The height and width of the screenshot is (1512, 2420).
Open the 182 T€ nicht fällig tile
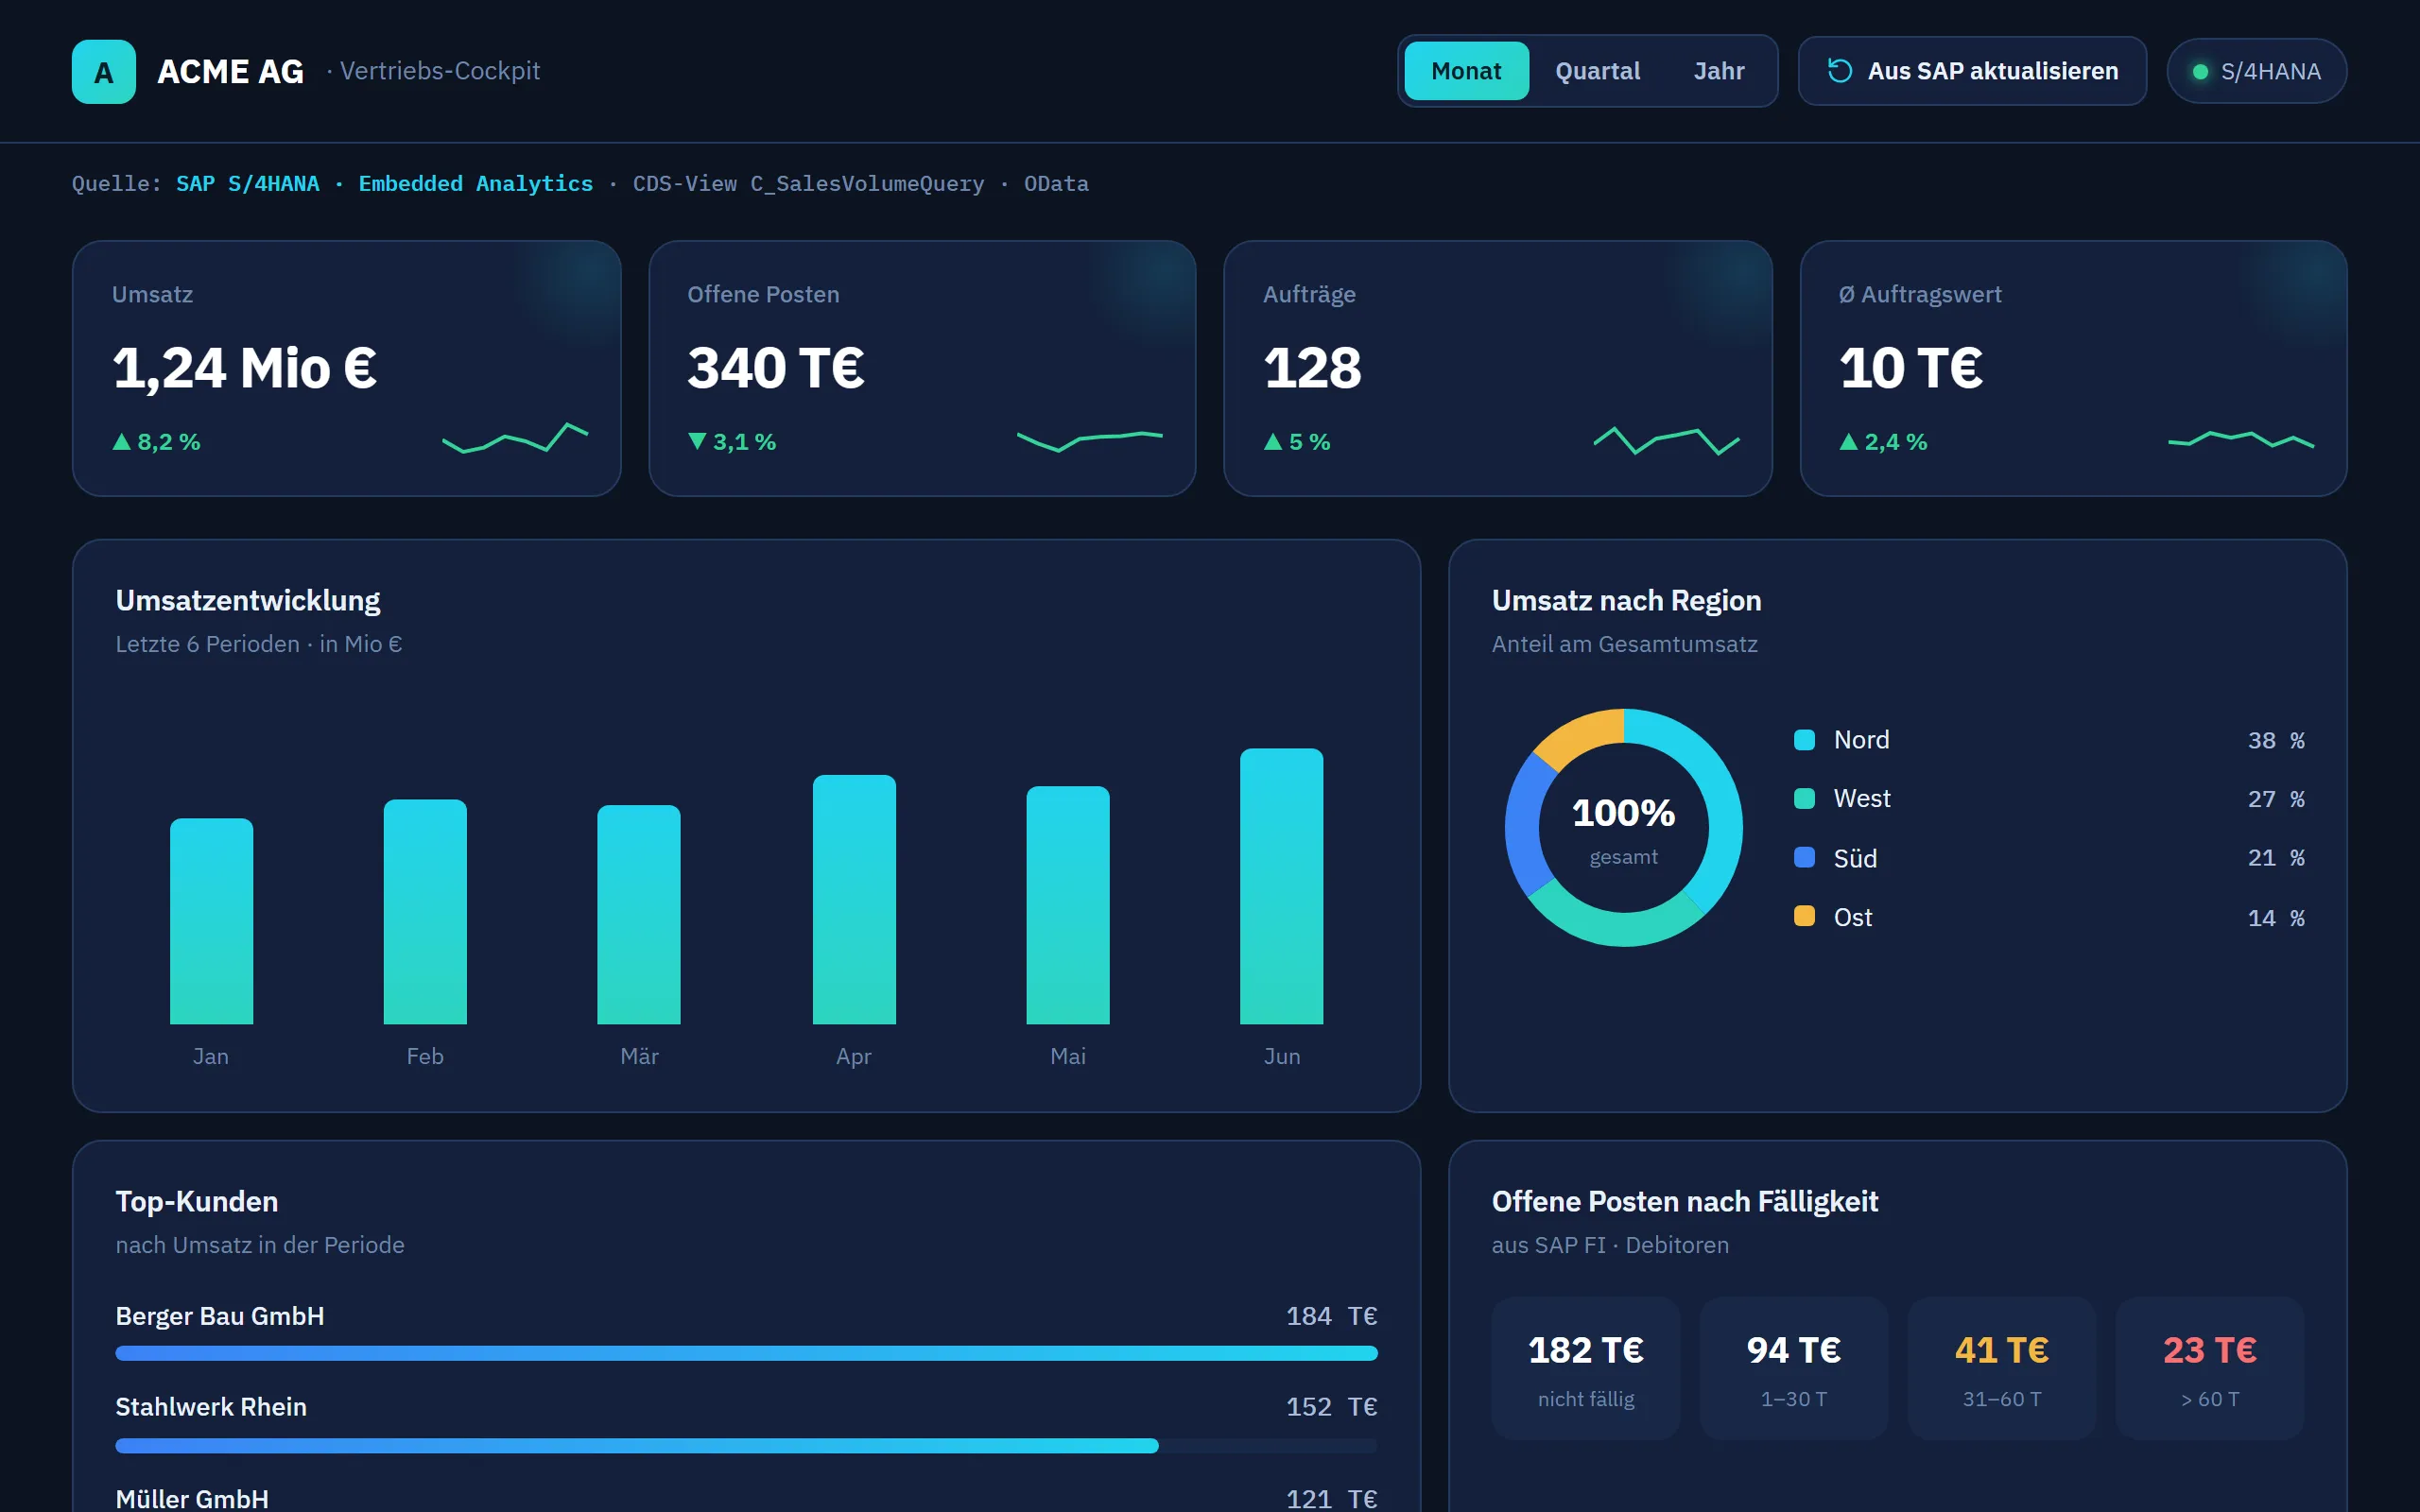pos(1586,1368)
